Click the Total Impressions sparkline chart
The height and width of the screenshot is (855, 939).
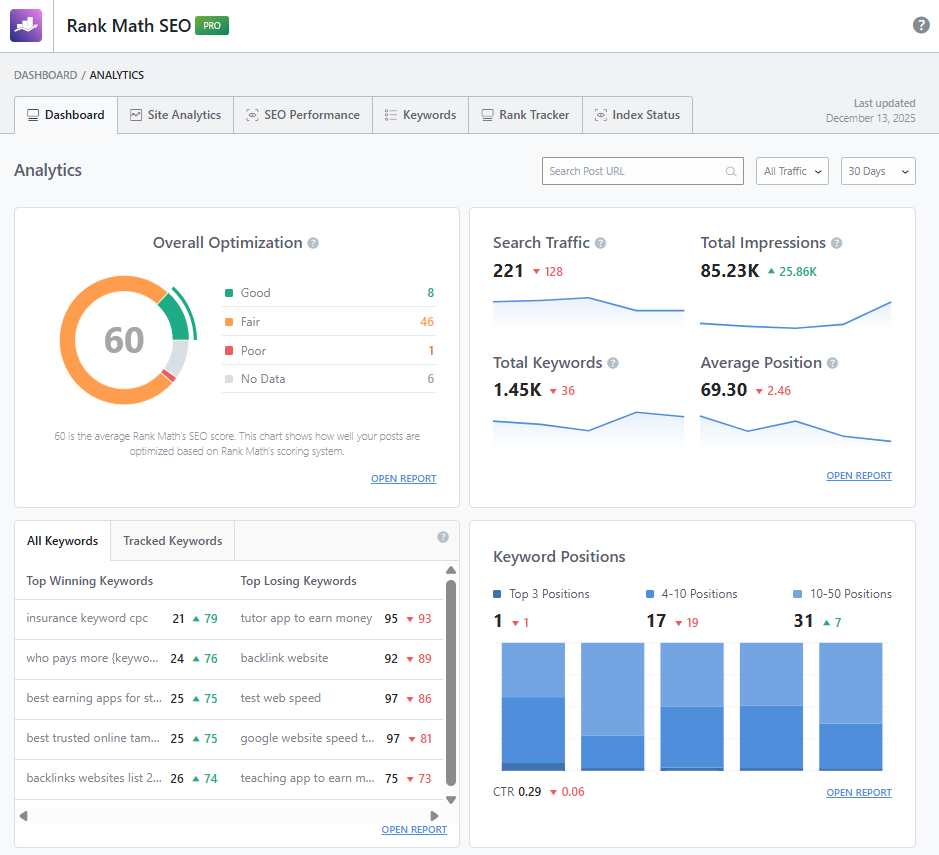coord(795,314)
